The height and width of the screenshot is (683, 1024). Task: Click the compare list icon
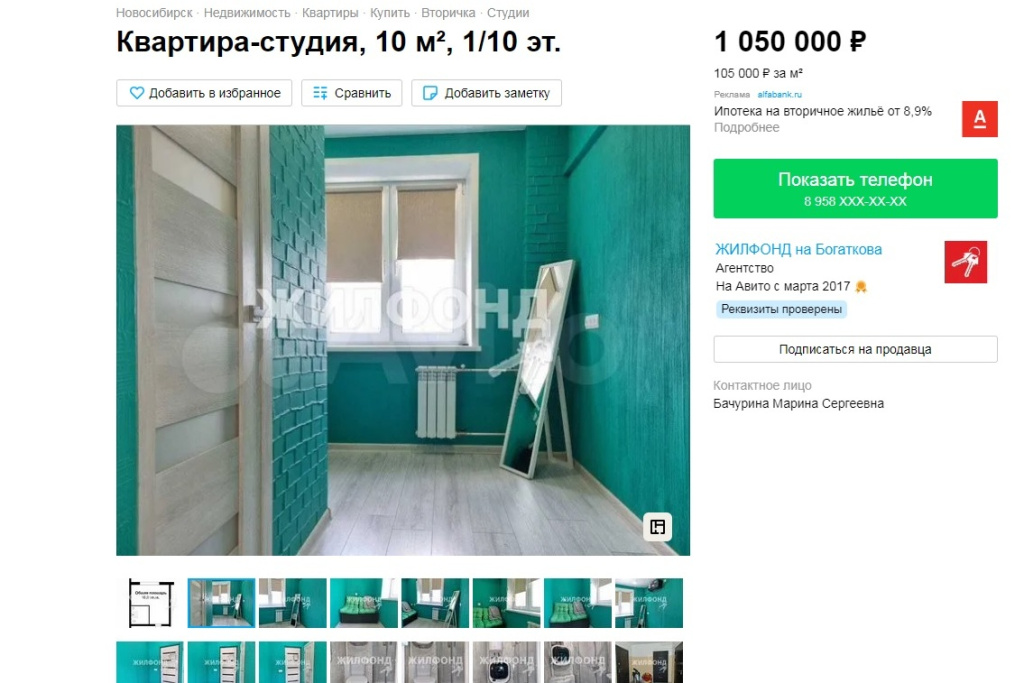click(320, 93)
